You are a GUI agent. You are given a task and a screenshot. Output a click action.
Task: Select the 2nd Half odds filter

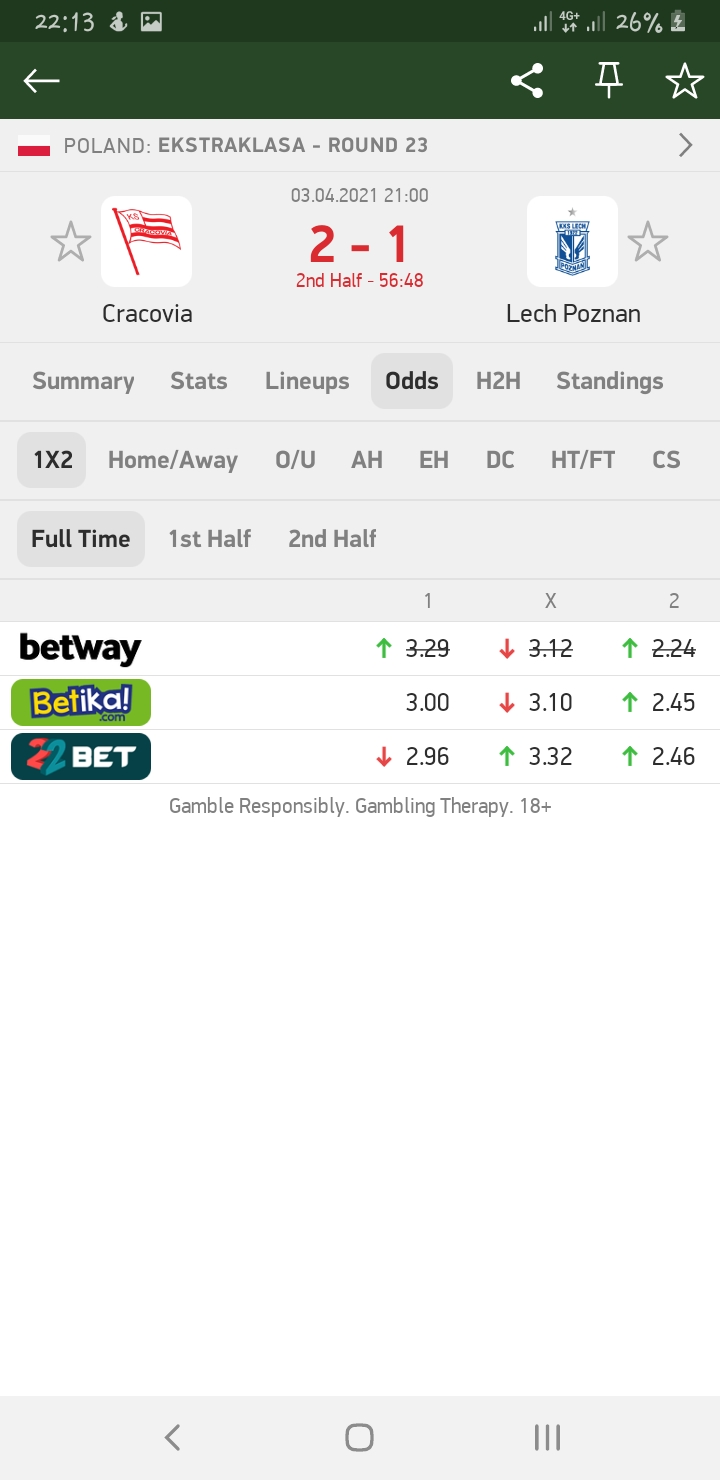(x=332, y=539)
